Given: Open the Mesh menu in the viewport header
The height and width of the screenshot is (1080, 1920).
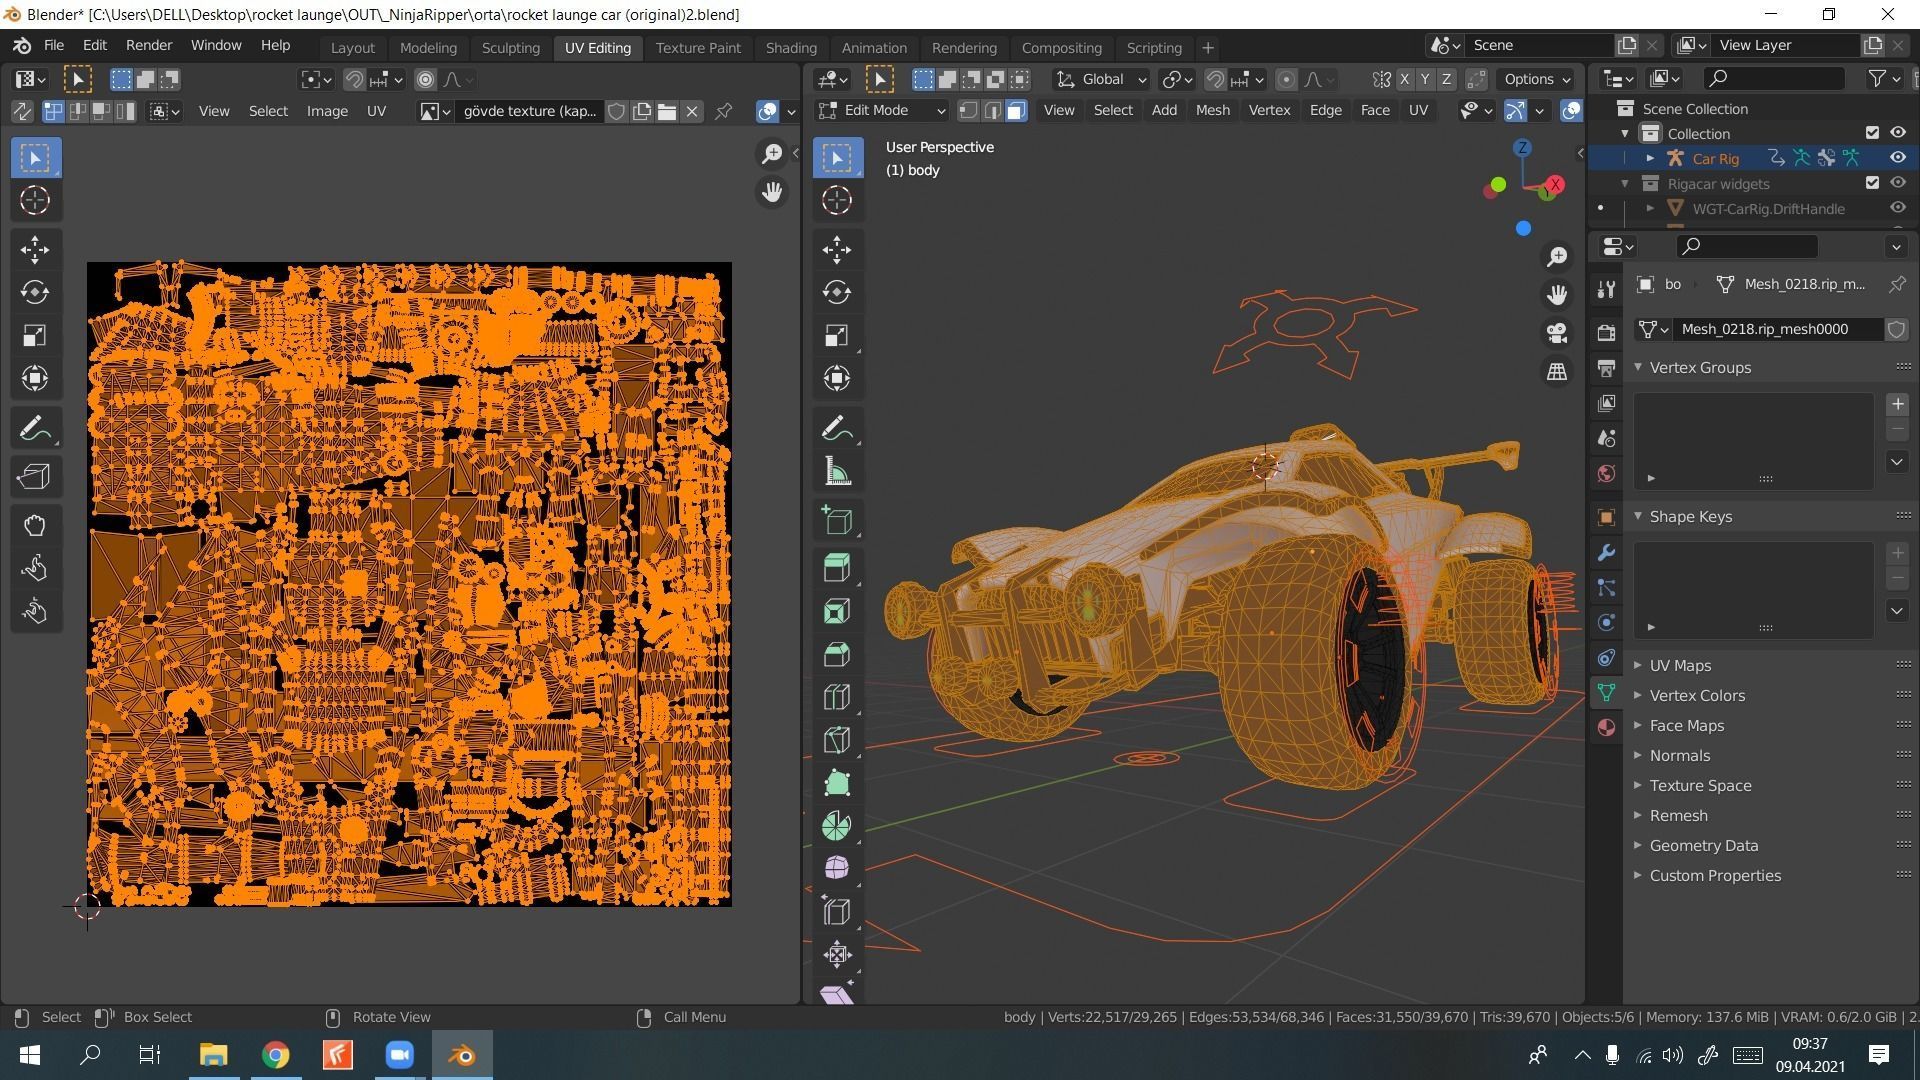Looking at the screenshot, I should pos(1212,110).
